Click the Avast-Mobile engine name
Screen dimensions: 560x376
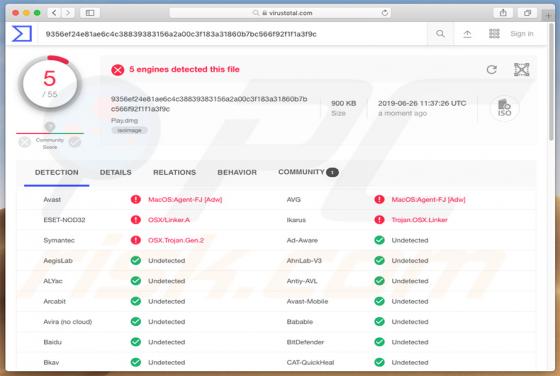coord(307,301)
